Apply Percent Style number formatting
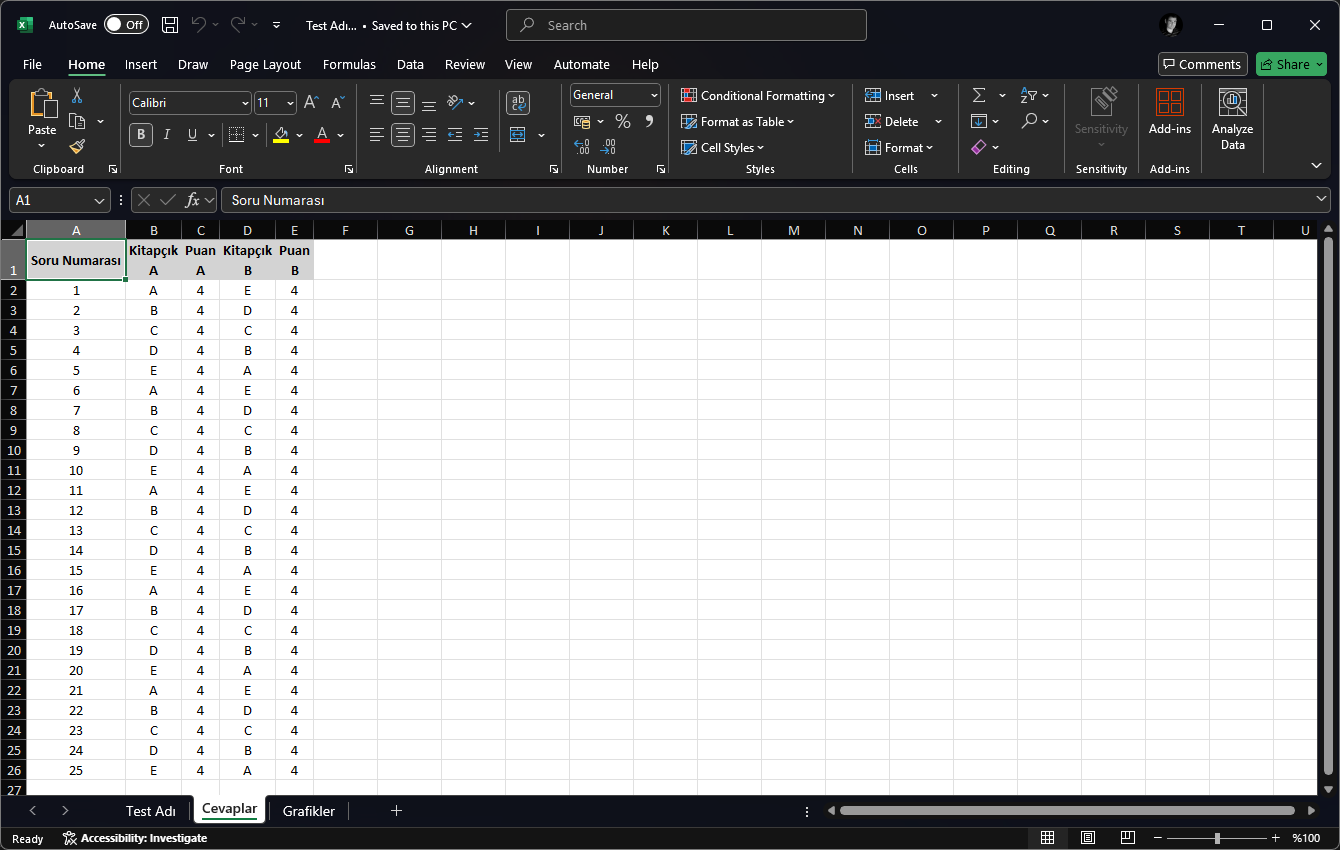1340x850 pixels. pyautogui.click(x=620, y=121)
